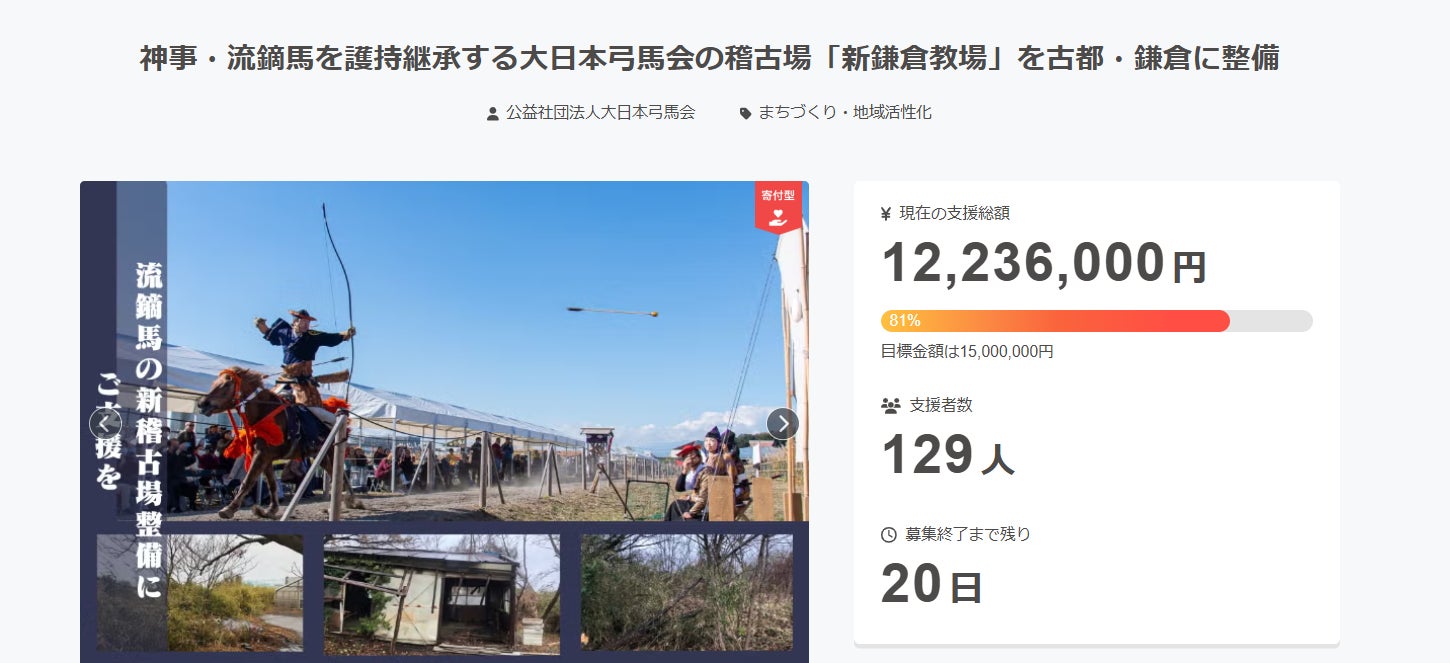Click the clock icon beside 募集終了まで残り
This screenshot has height=663, width=1450.
pyautogui.click(x=888, y=535)
